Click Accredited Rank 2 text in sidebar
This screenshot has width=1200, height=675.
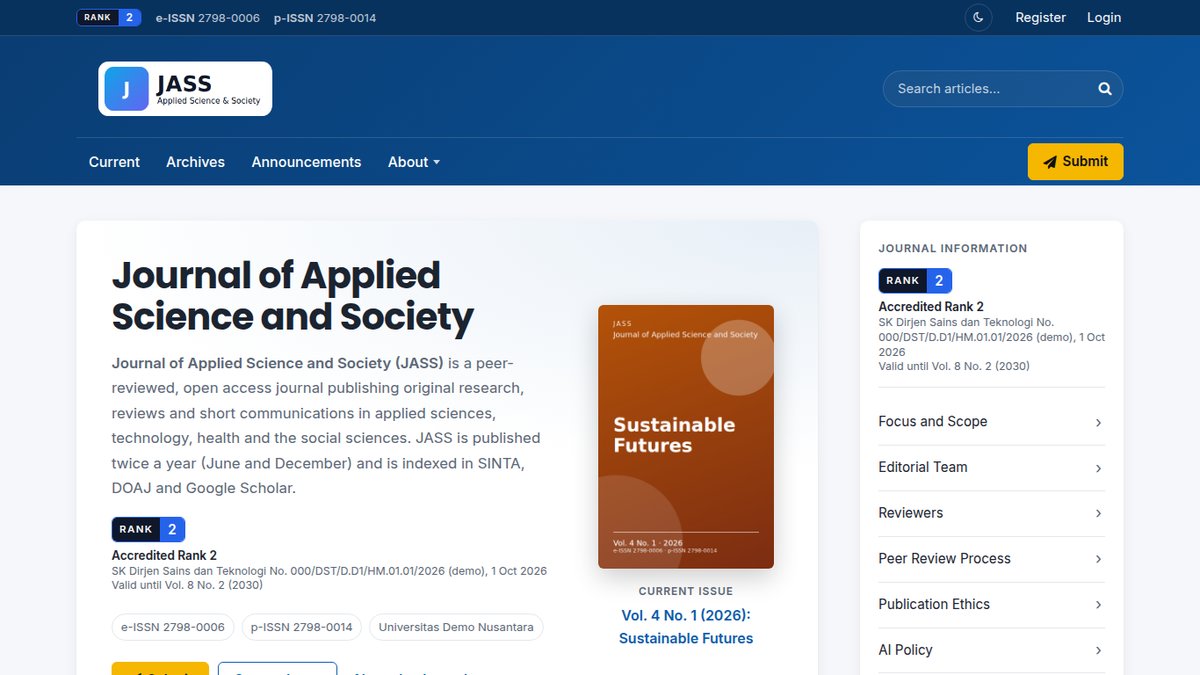point(931,307)
